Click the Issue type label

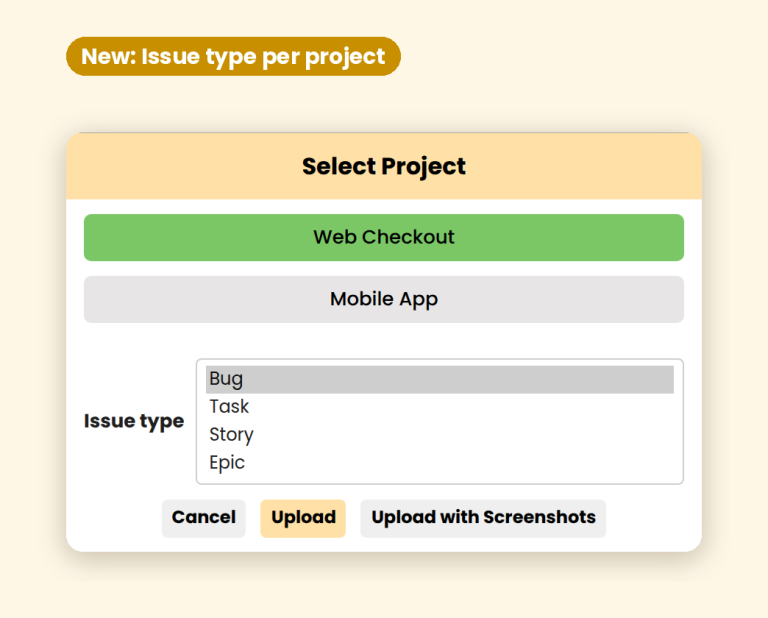coord(134,421)
